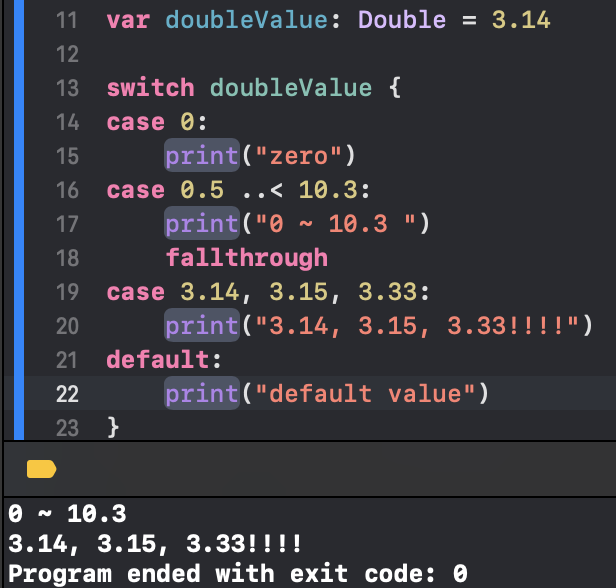Click line number 23 in gutter
The width and height of the screenshot is (616, 588).
[67, 428]
